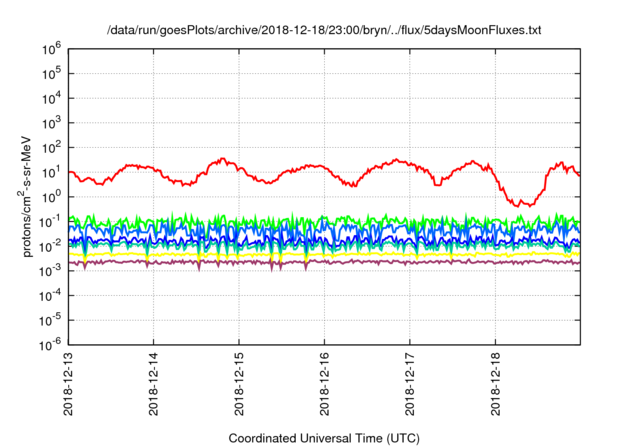Click the 10^-1 y-axis tick label
640x448 pixels.
pyautogui.click(x=51, y=222)
